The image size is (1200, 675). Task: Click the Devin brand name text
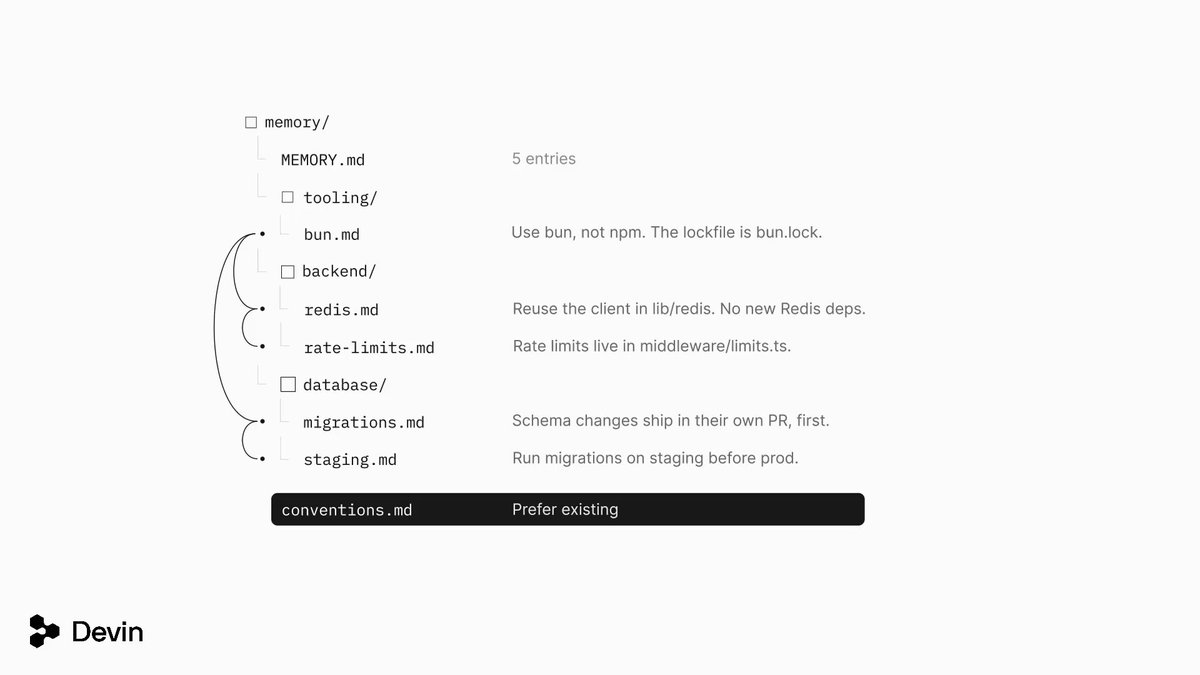108,632
